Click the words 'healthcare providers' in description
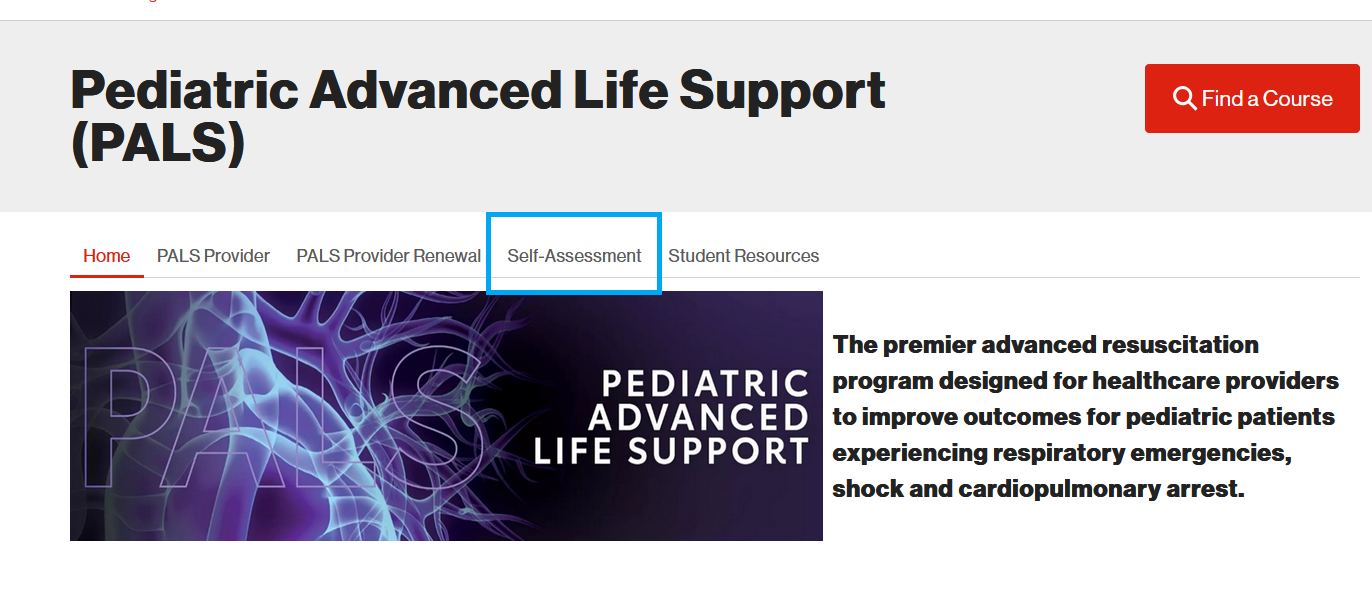The width and height of the screenshot is (1372, 599). pyautogui.click(x=1214, y=381)
